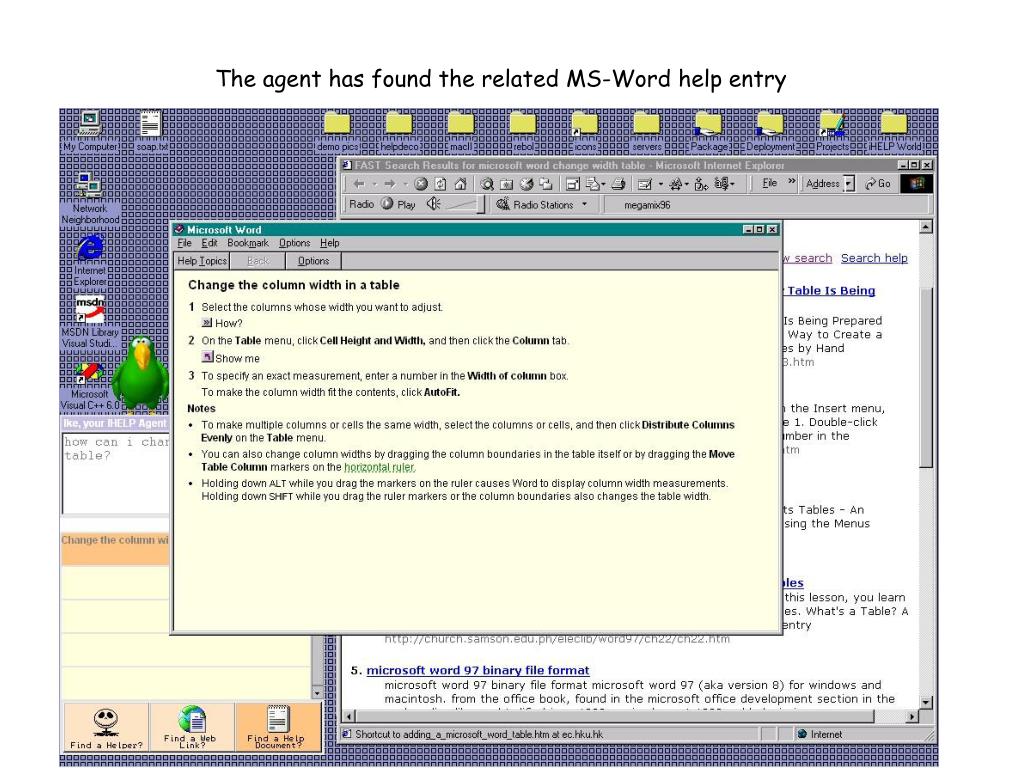The width and height of the screenshot is (1024, 768).
Task: Click the IE horizontal scrollbar right arrow
Action: 912,716
